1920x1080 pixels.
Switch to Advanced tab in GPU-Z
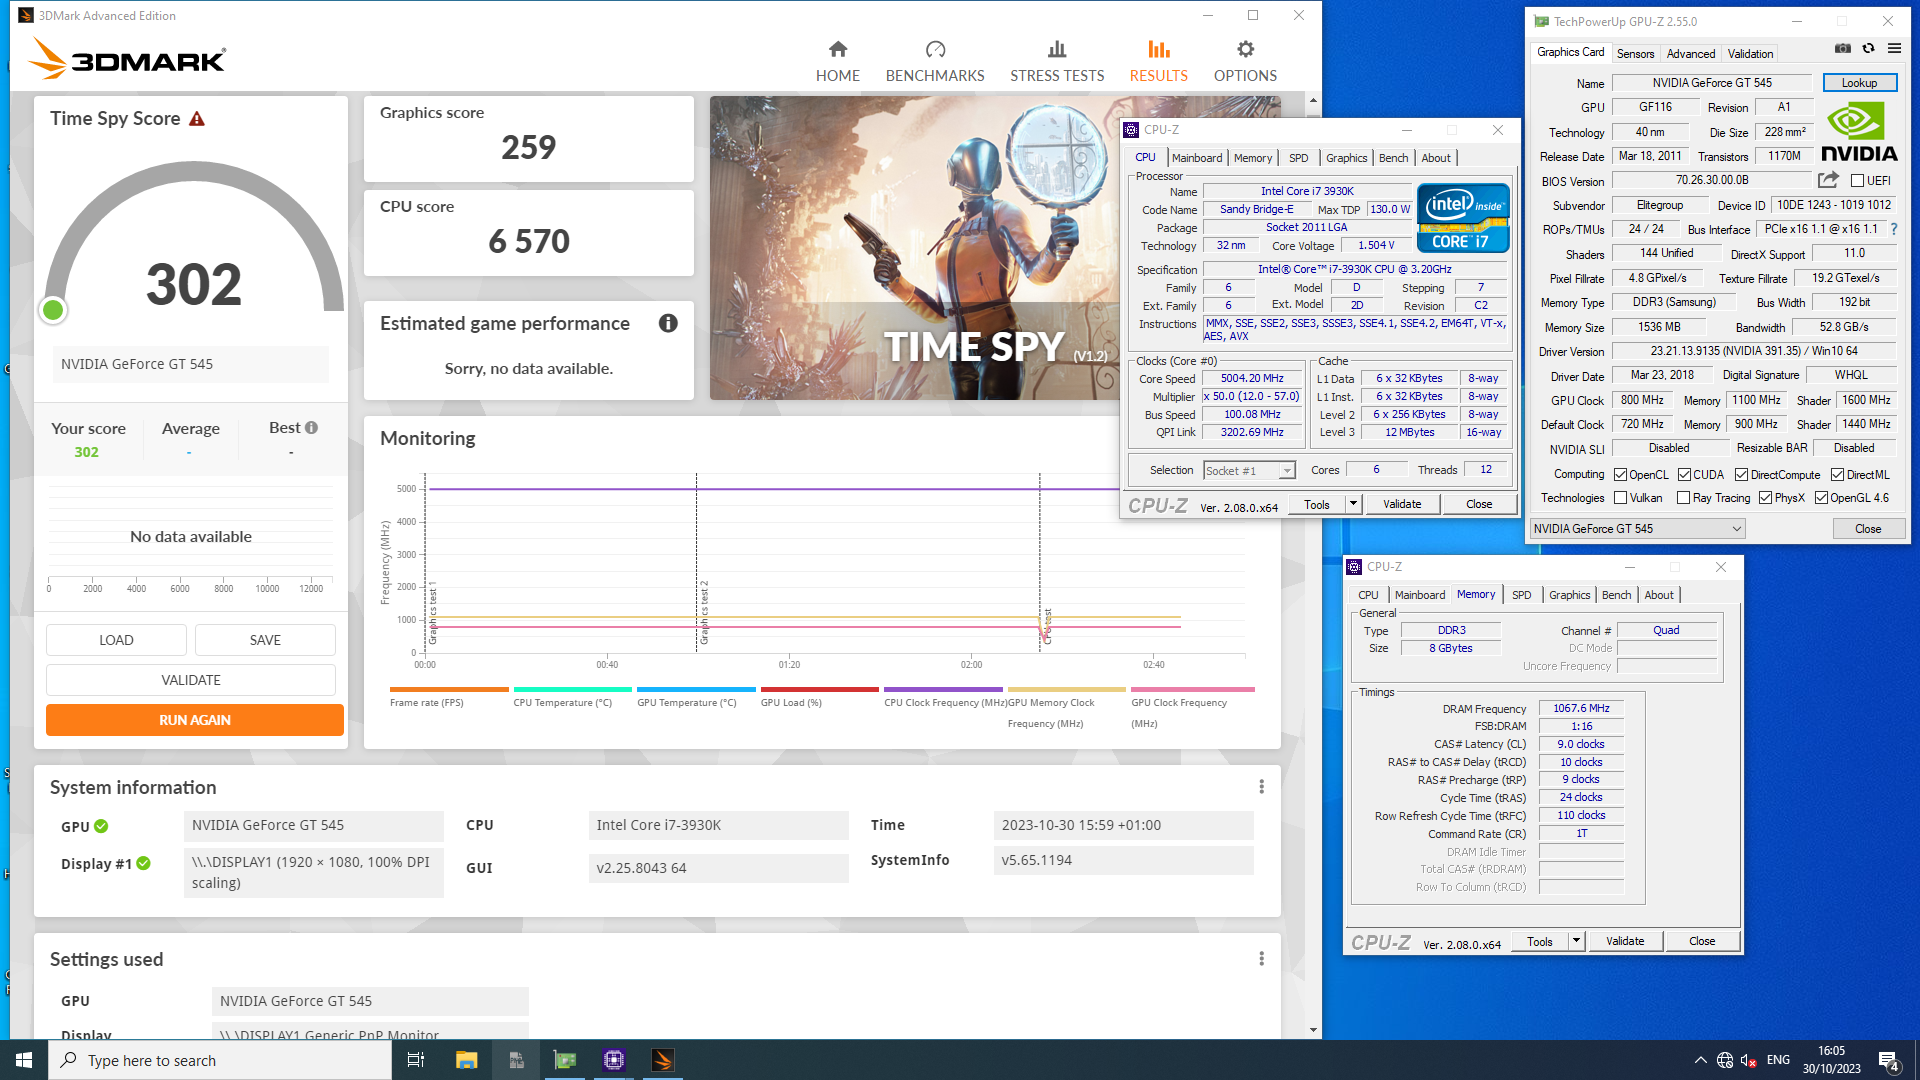1691,54
